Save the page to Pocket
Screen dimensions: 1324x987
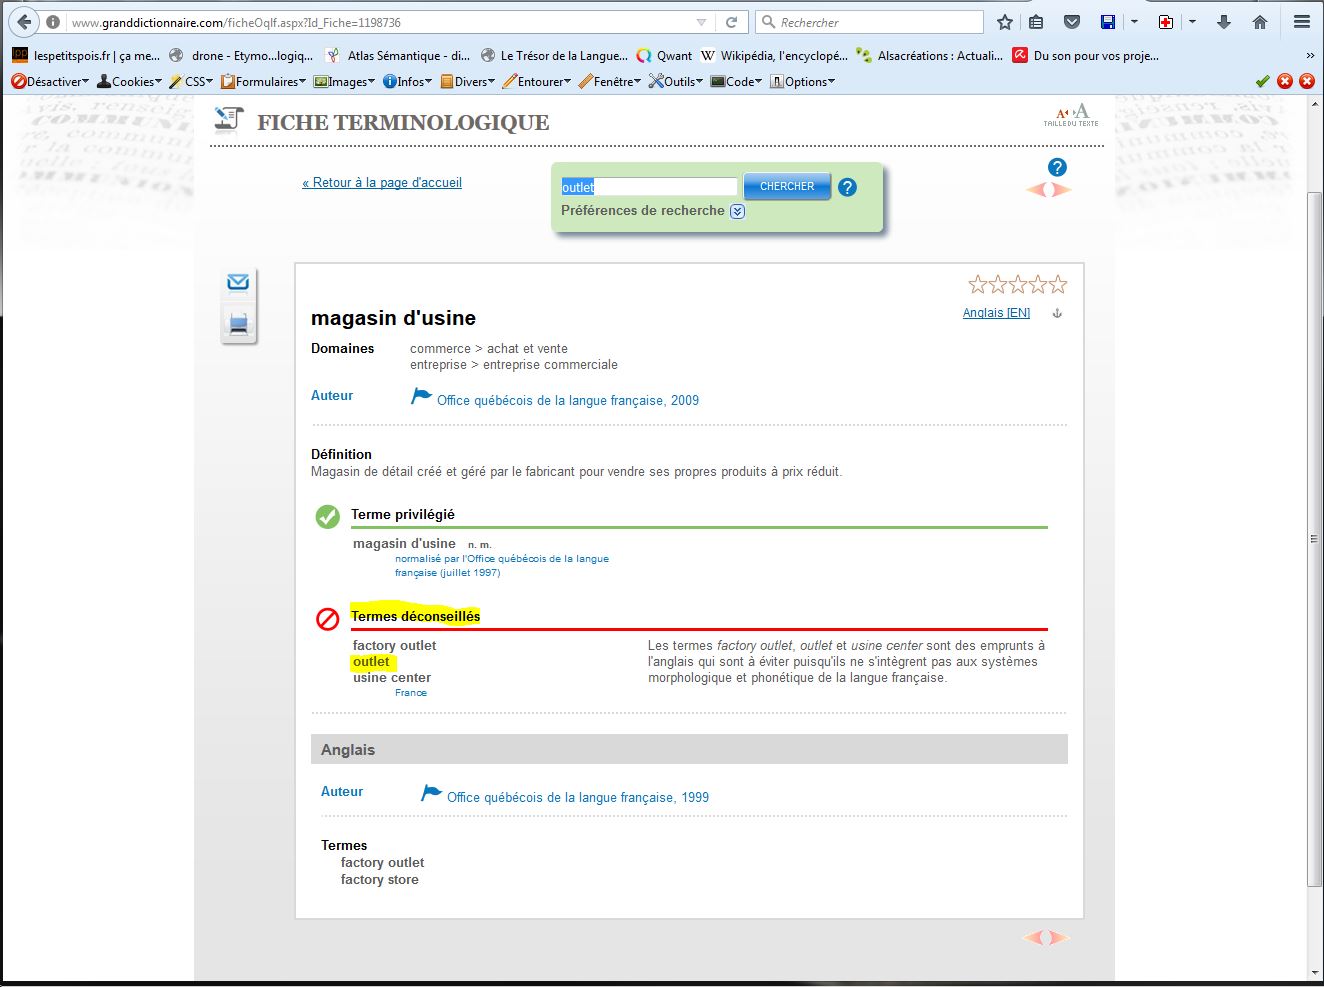point(1071,22)
